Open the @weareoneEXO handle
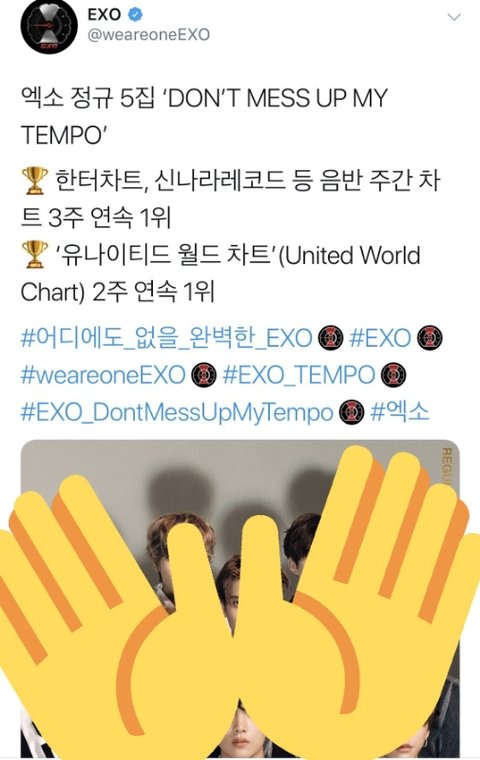 149,35
